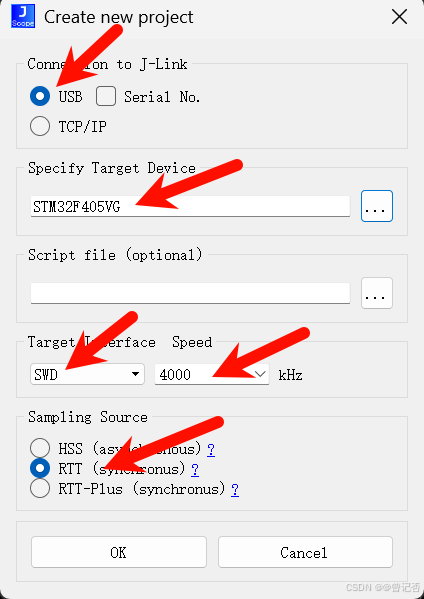Open the RTT-Plus help question mark link
Image resolution: width=424 pixels, height=599 pixels.
point(235,490)
